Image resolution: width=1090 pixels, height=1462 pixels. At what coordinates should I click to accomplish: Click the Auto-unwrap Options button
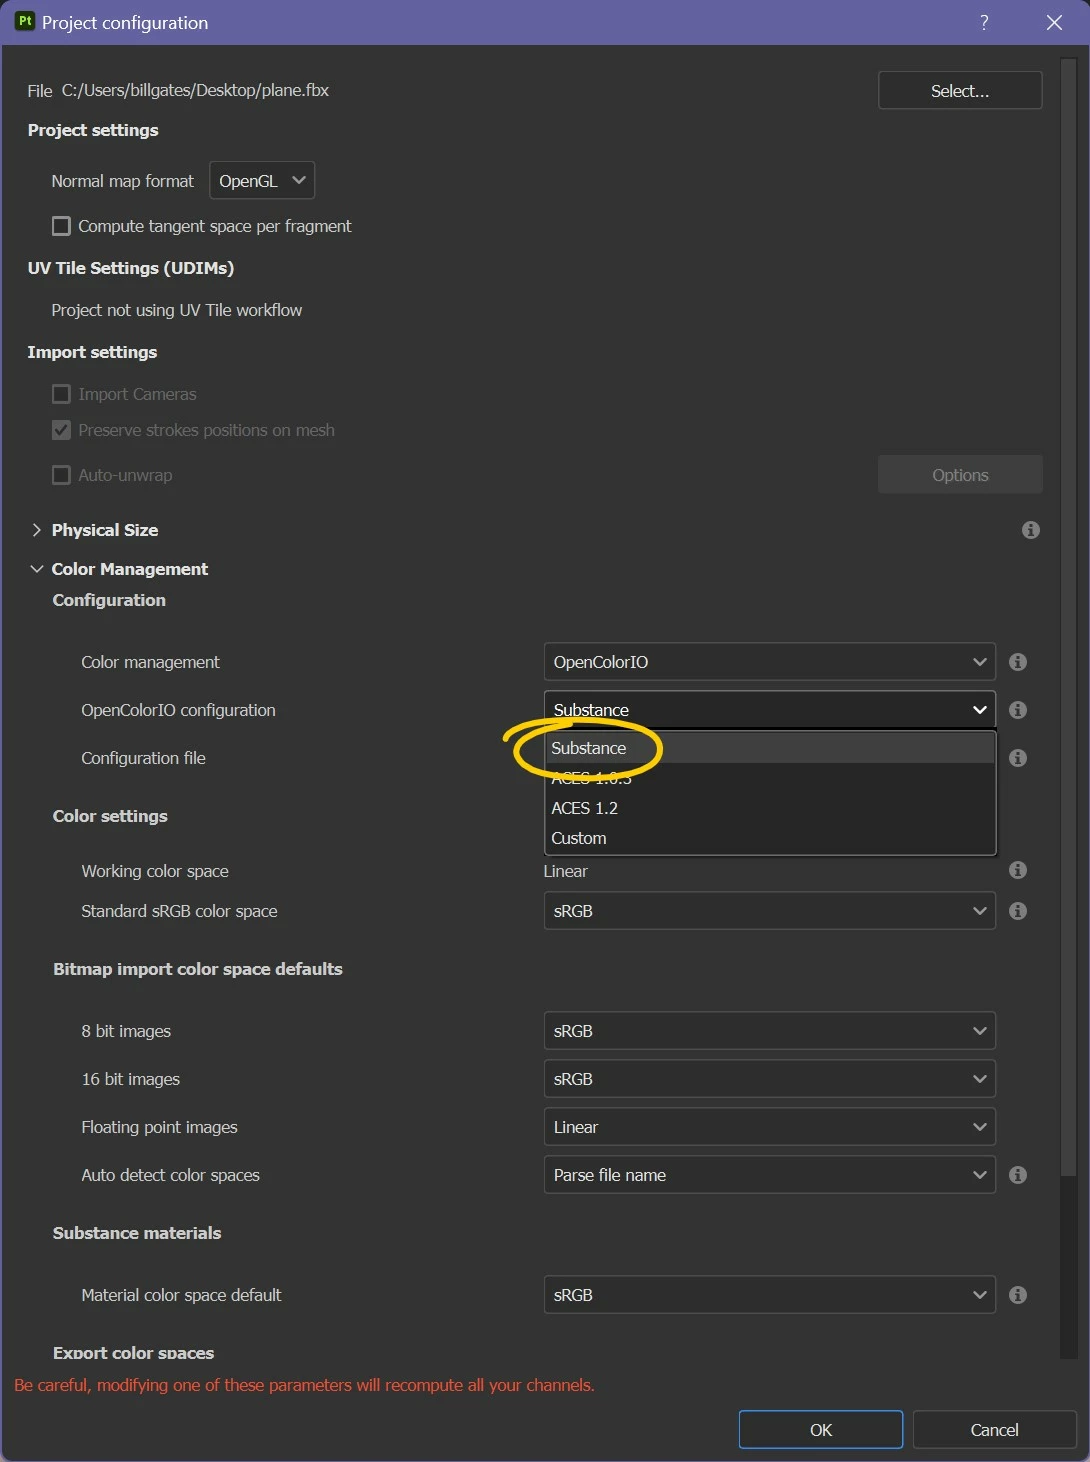[960, 475]
